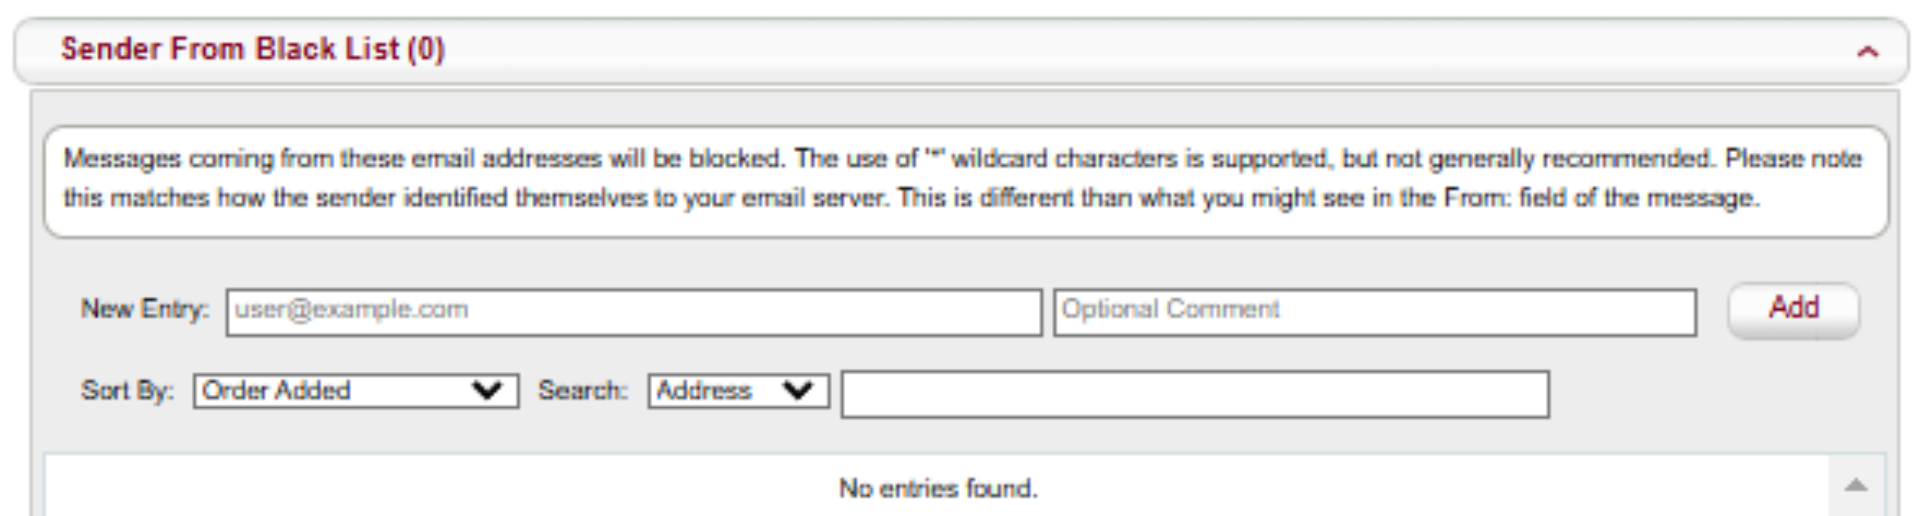Viewport: 1920px width, 516px height.
Task: Click the Search label
Action: tap(583, 390)
